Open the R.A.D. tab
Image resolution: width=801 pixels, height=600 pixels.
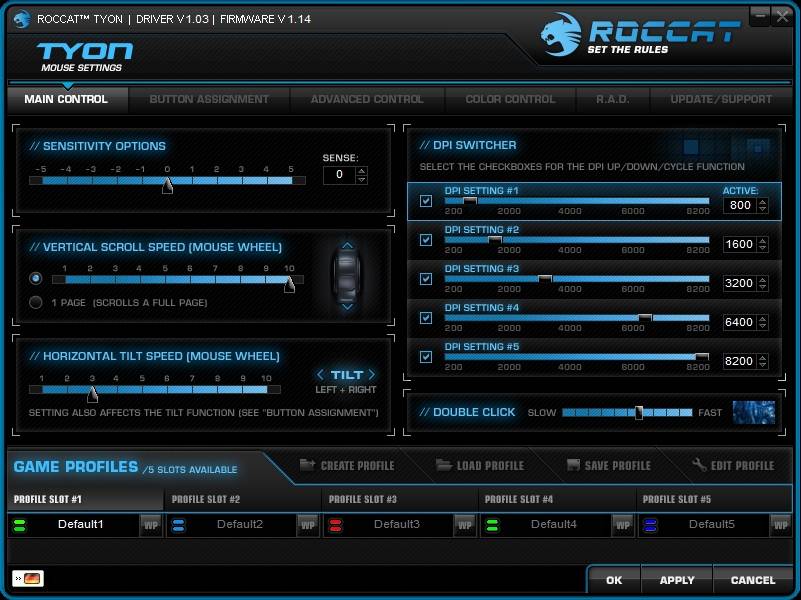[612, 99]
